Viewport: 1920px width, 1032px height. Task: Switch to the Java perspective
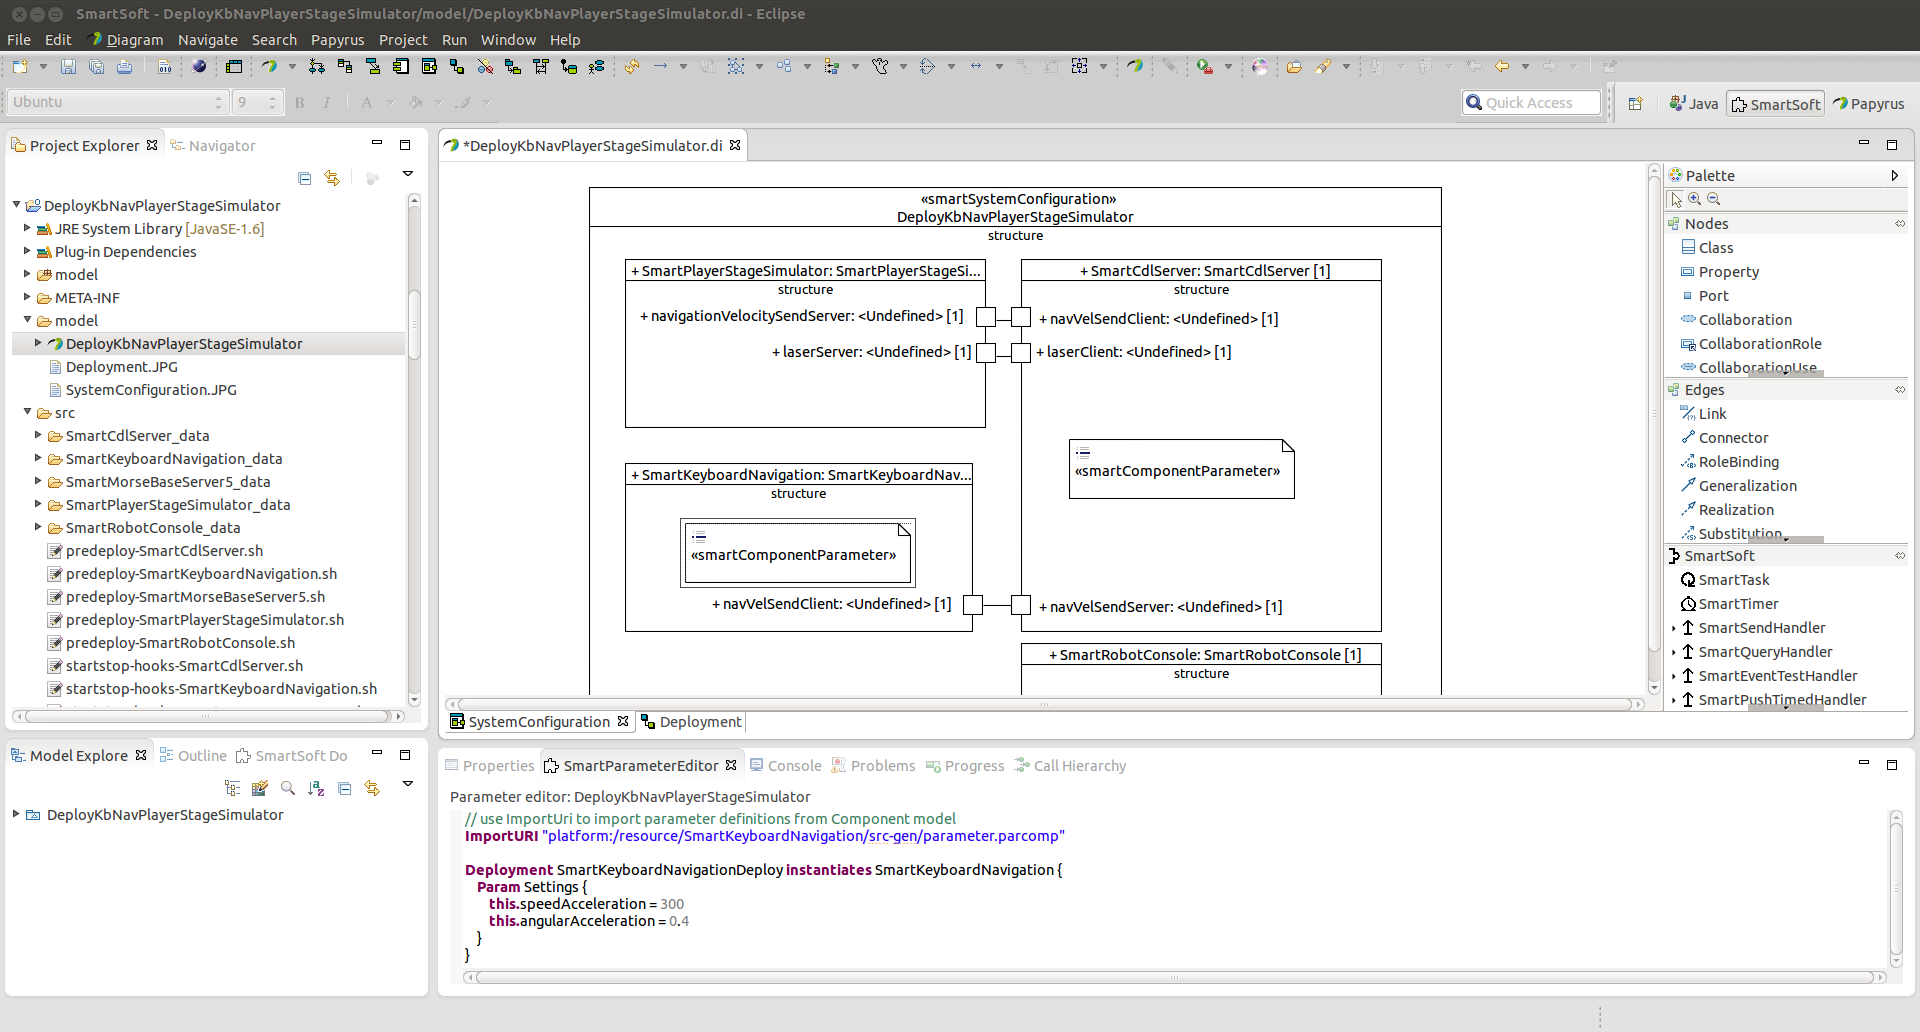(1694, 104)
